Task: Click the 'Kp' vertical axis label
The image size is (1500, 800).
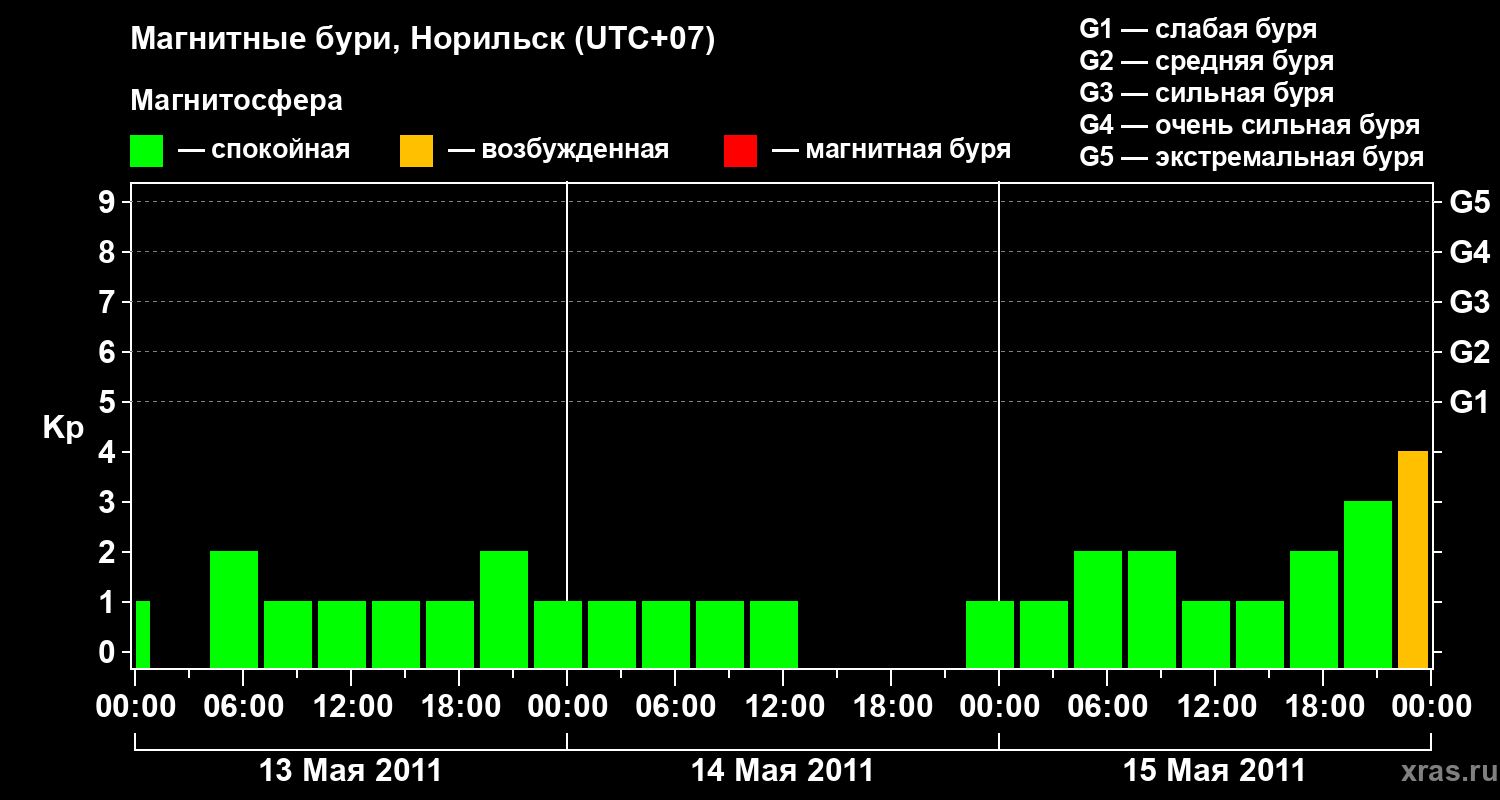Action: [63, 427]
